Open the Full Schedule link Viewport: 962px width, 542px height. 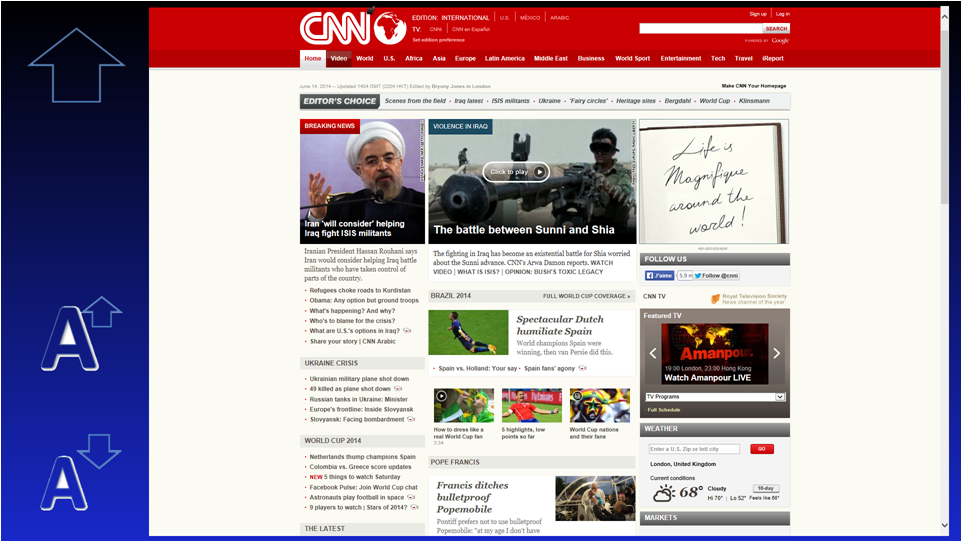664,409
